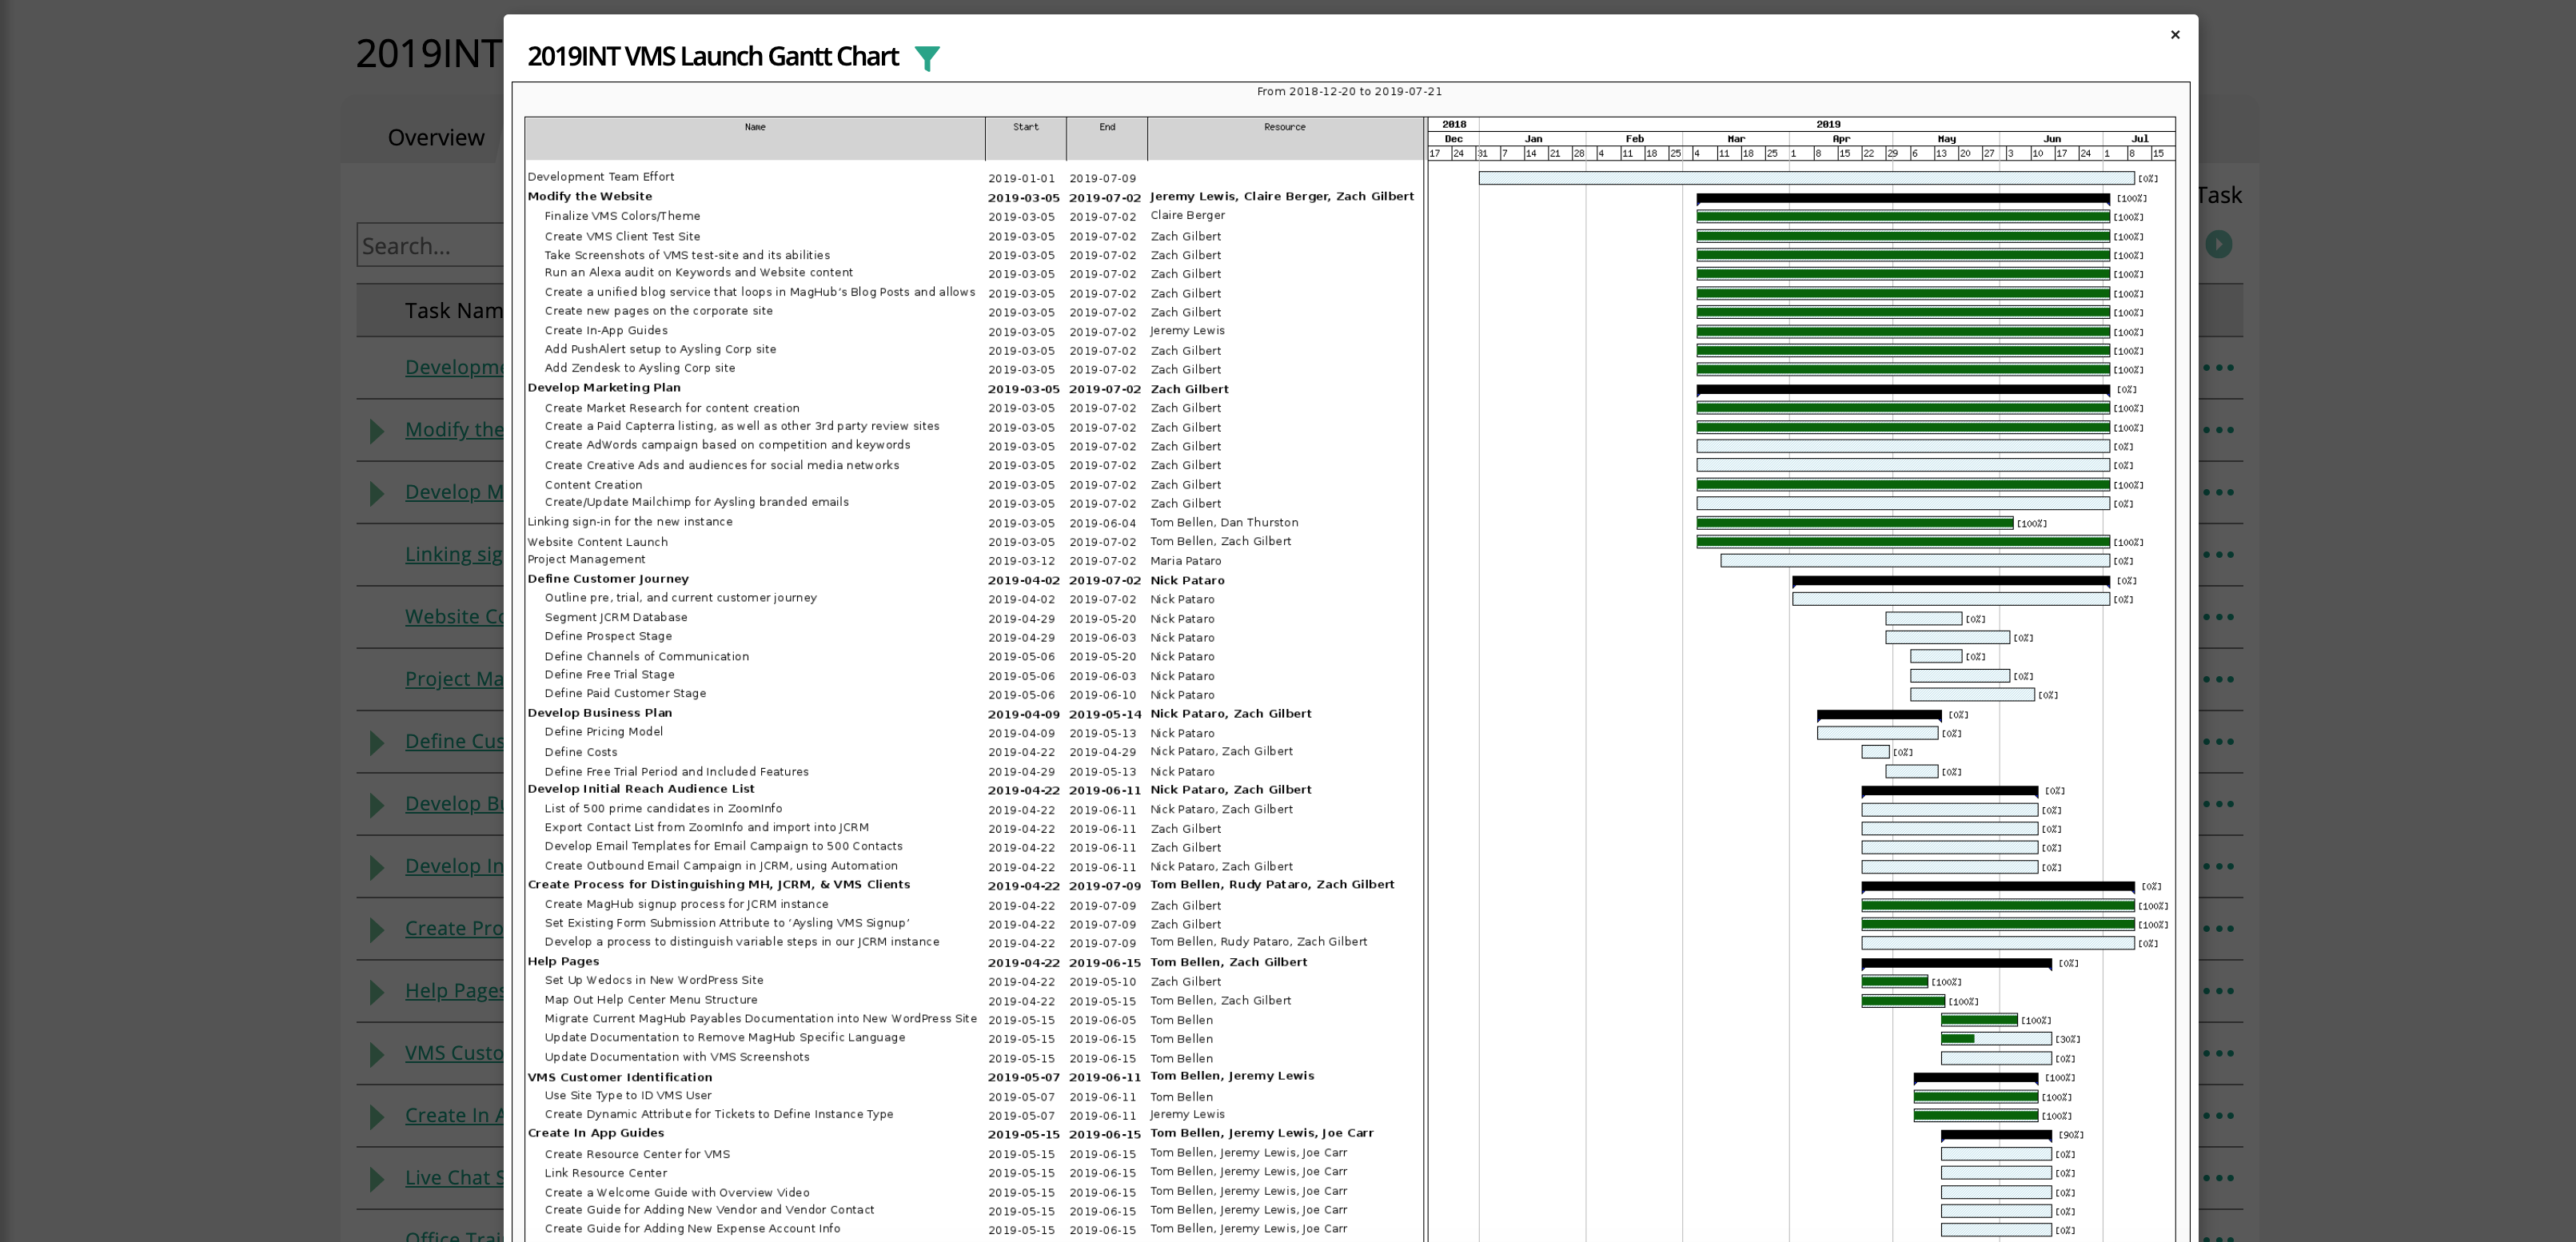Viewport: 2576px width, 1242px height.
Task: Expand the Develop M task row triangle
Action: [377, 493]
